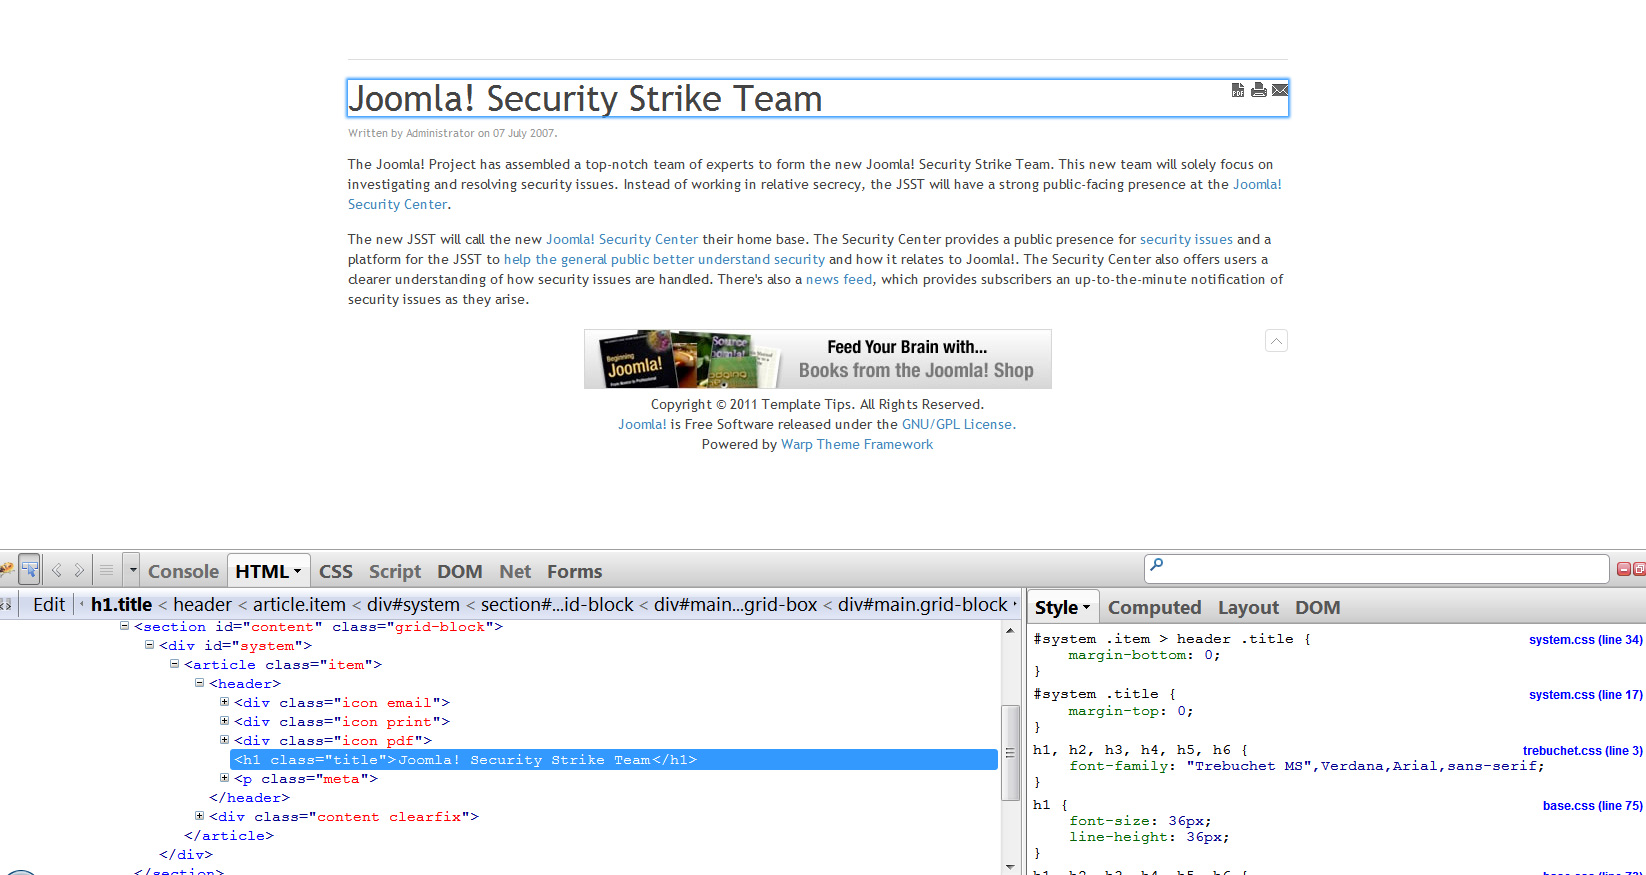
Task: Open system.css (line 34) source link
Action: point(1585,640)
